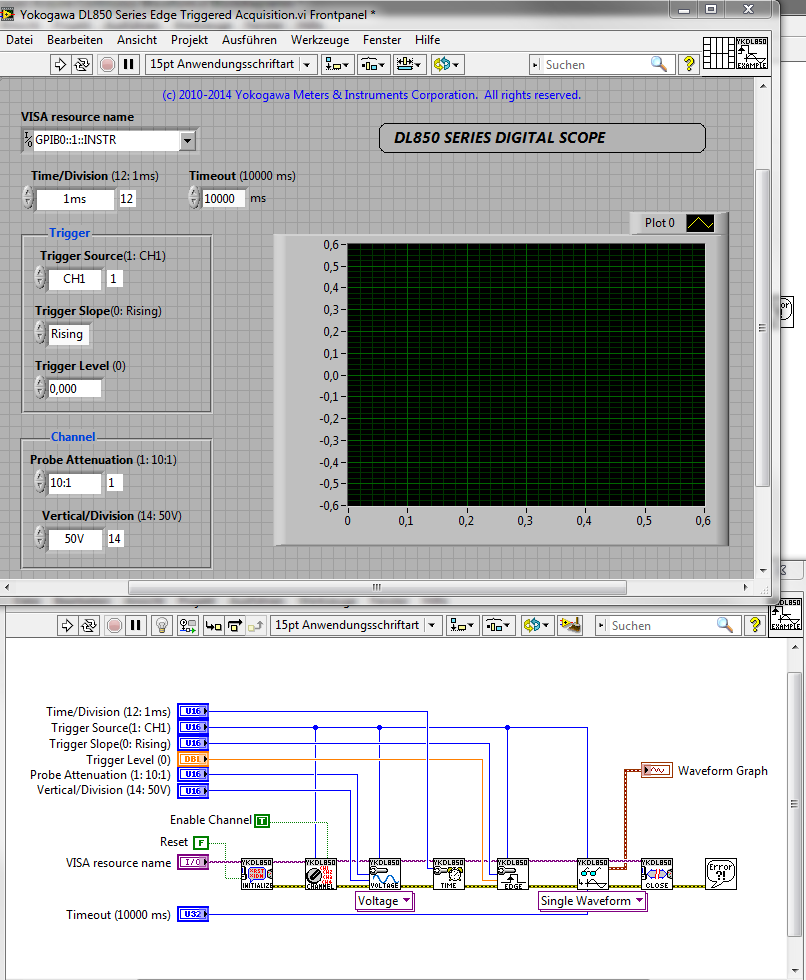Click the Timeout stepper arrows

point(194,198)
